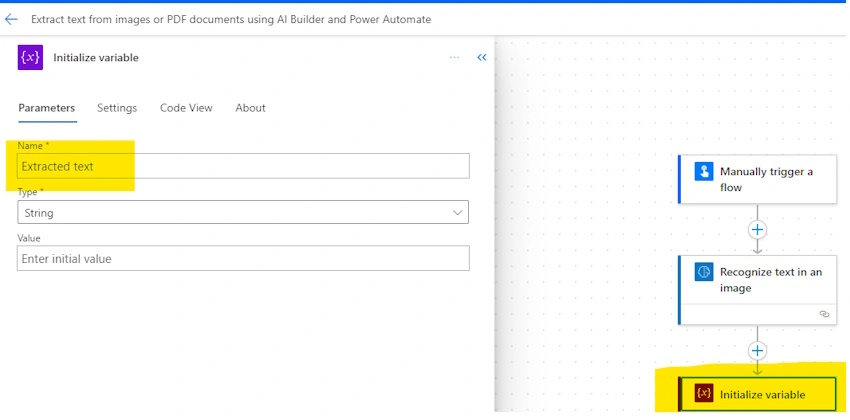Click the Value label
The image size is (850, 420).
tap(29, 238)
